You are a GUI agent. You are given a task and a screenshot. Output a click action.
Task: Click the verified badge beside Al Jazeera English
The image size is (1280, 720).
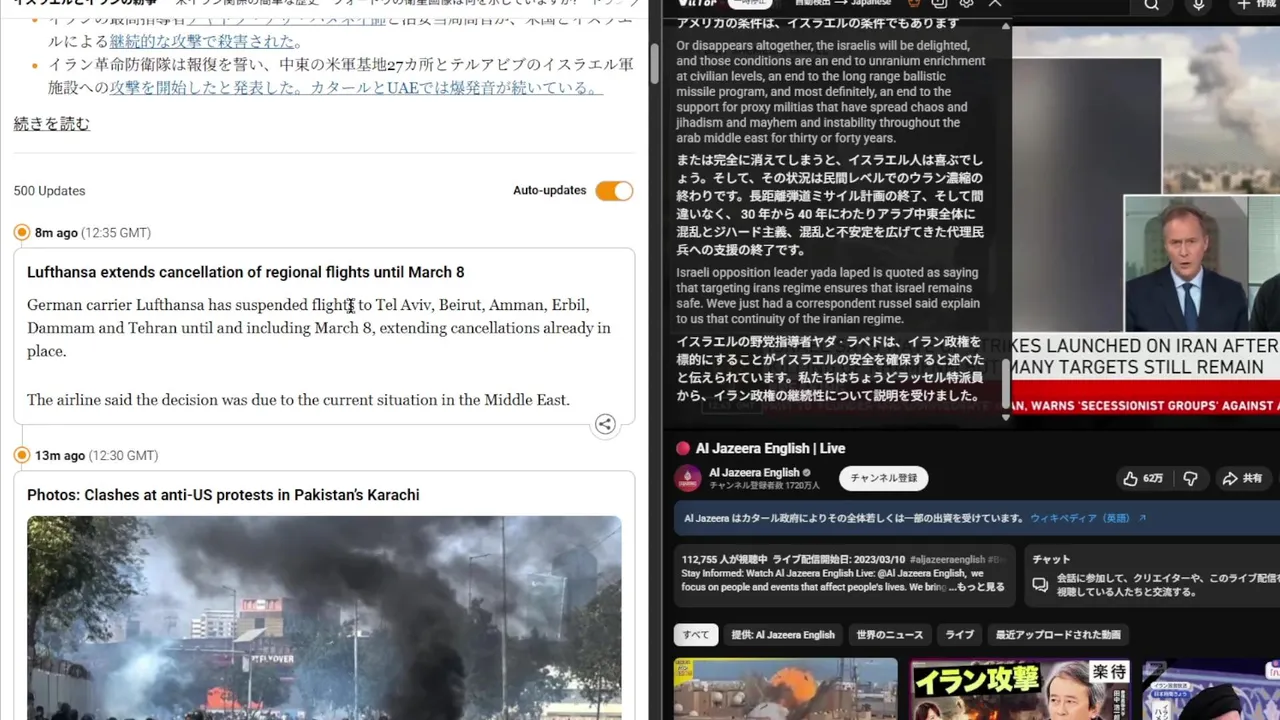click(807, 473)
